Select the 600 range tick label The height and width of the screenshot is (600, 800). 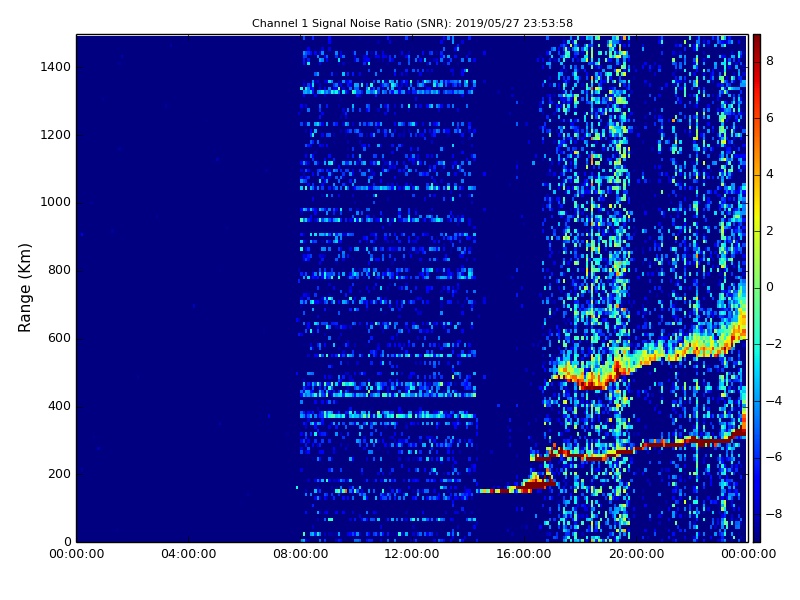pos(59,338)
